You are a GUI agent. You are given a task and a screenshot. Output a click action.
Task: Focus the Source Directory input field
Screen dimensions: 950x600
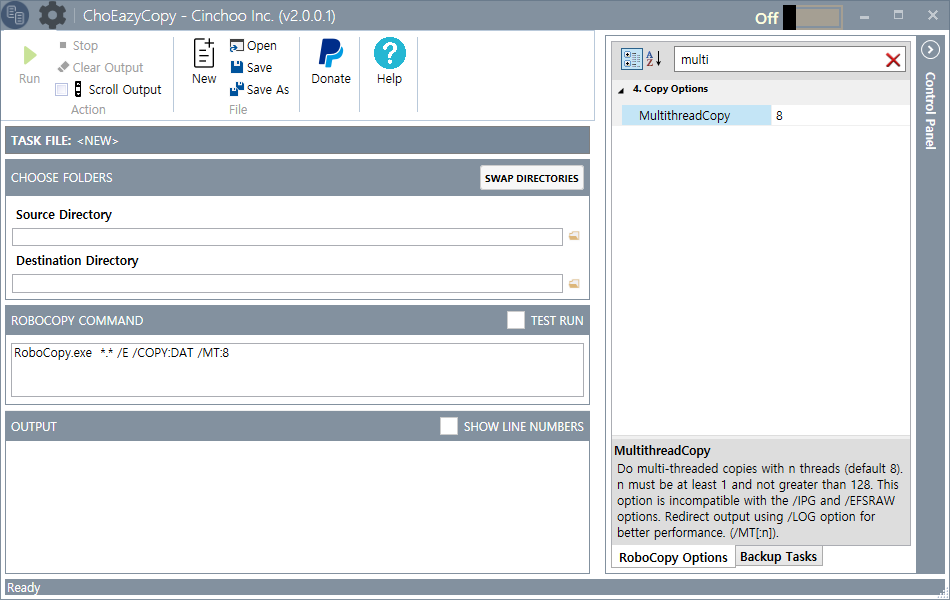point(287,237)
